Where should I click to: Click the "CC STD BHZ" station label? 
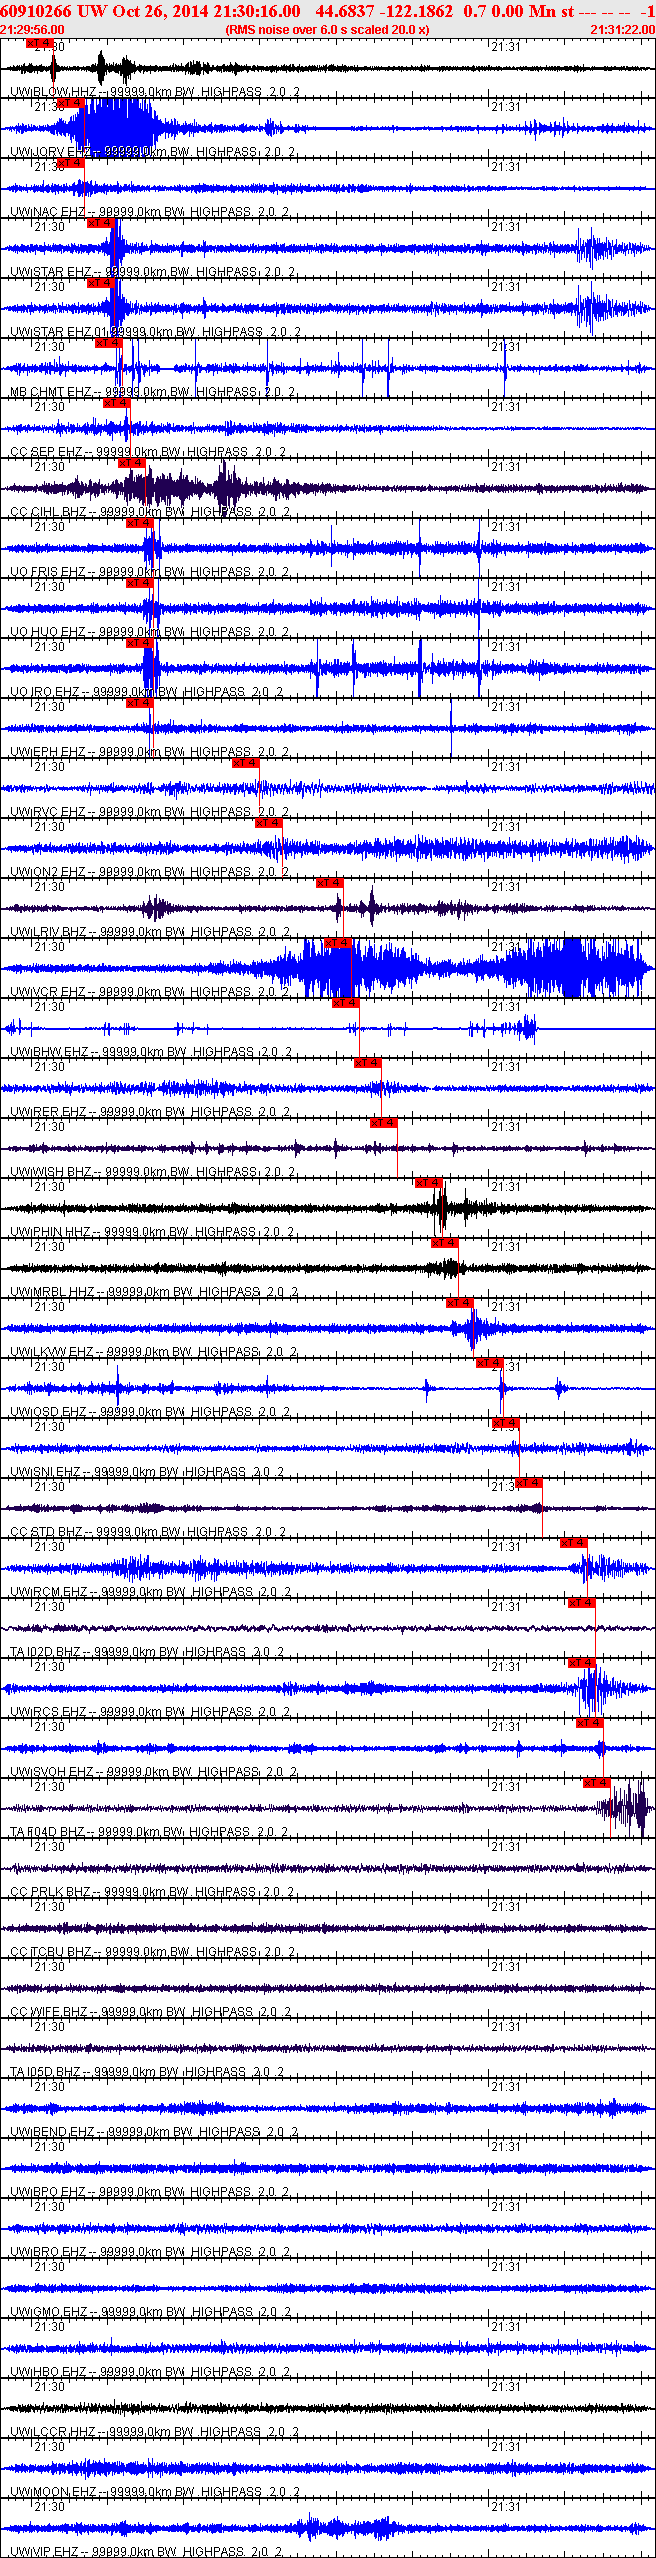coord(46,1532)
